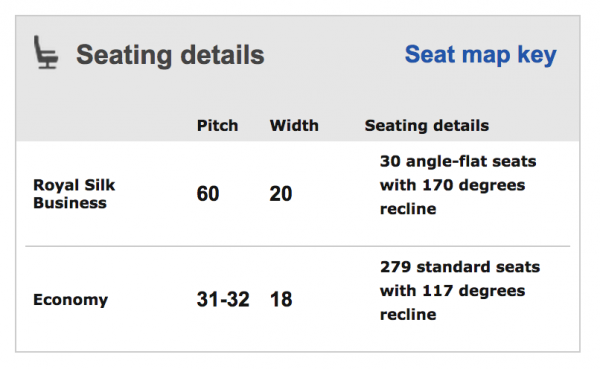Click the Seating details column header
600x369 pixels.
(427, 126)
